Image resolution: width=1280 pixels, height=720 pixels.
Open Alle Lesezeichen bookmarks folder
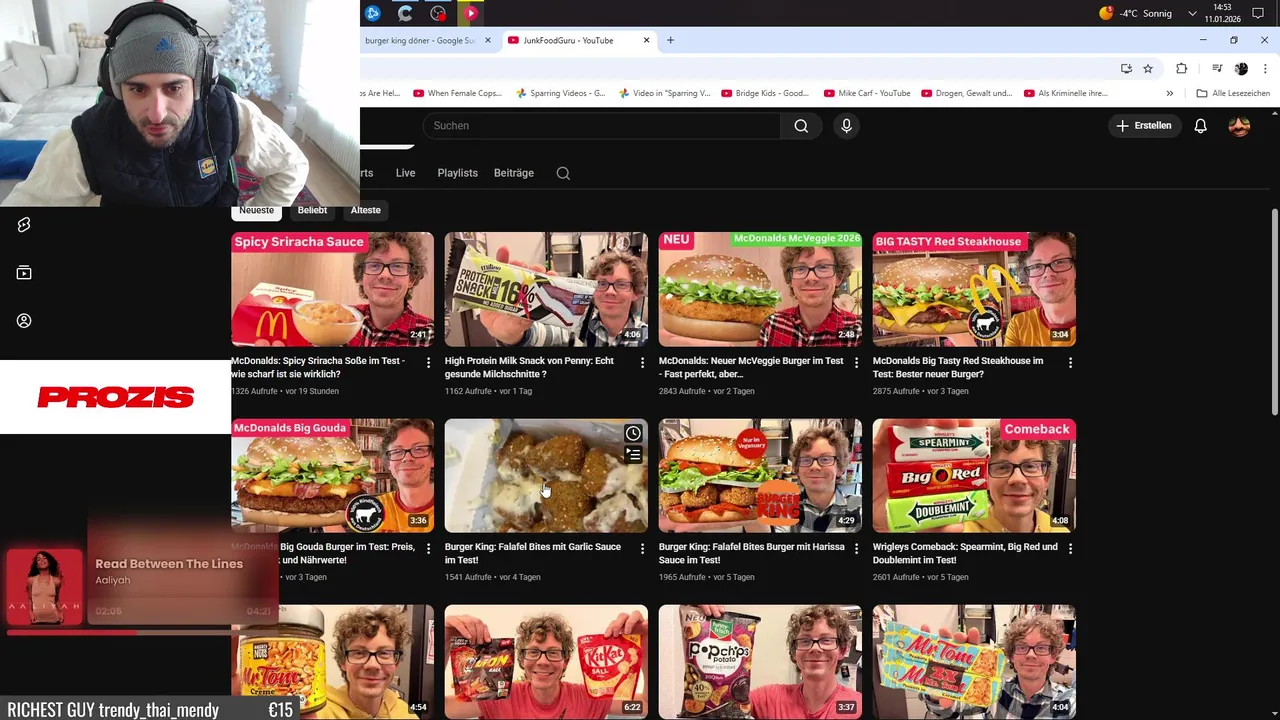tap(1233, 93)
